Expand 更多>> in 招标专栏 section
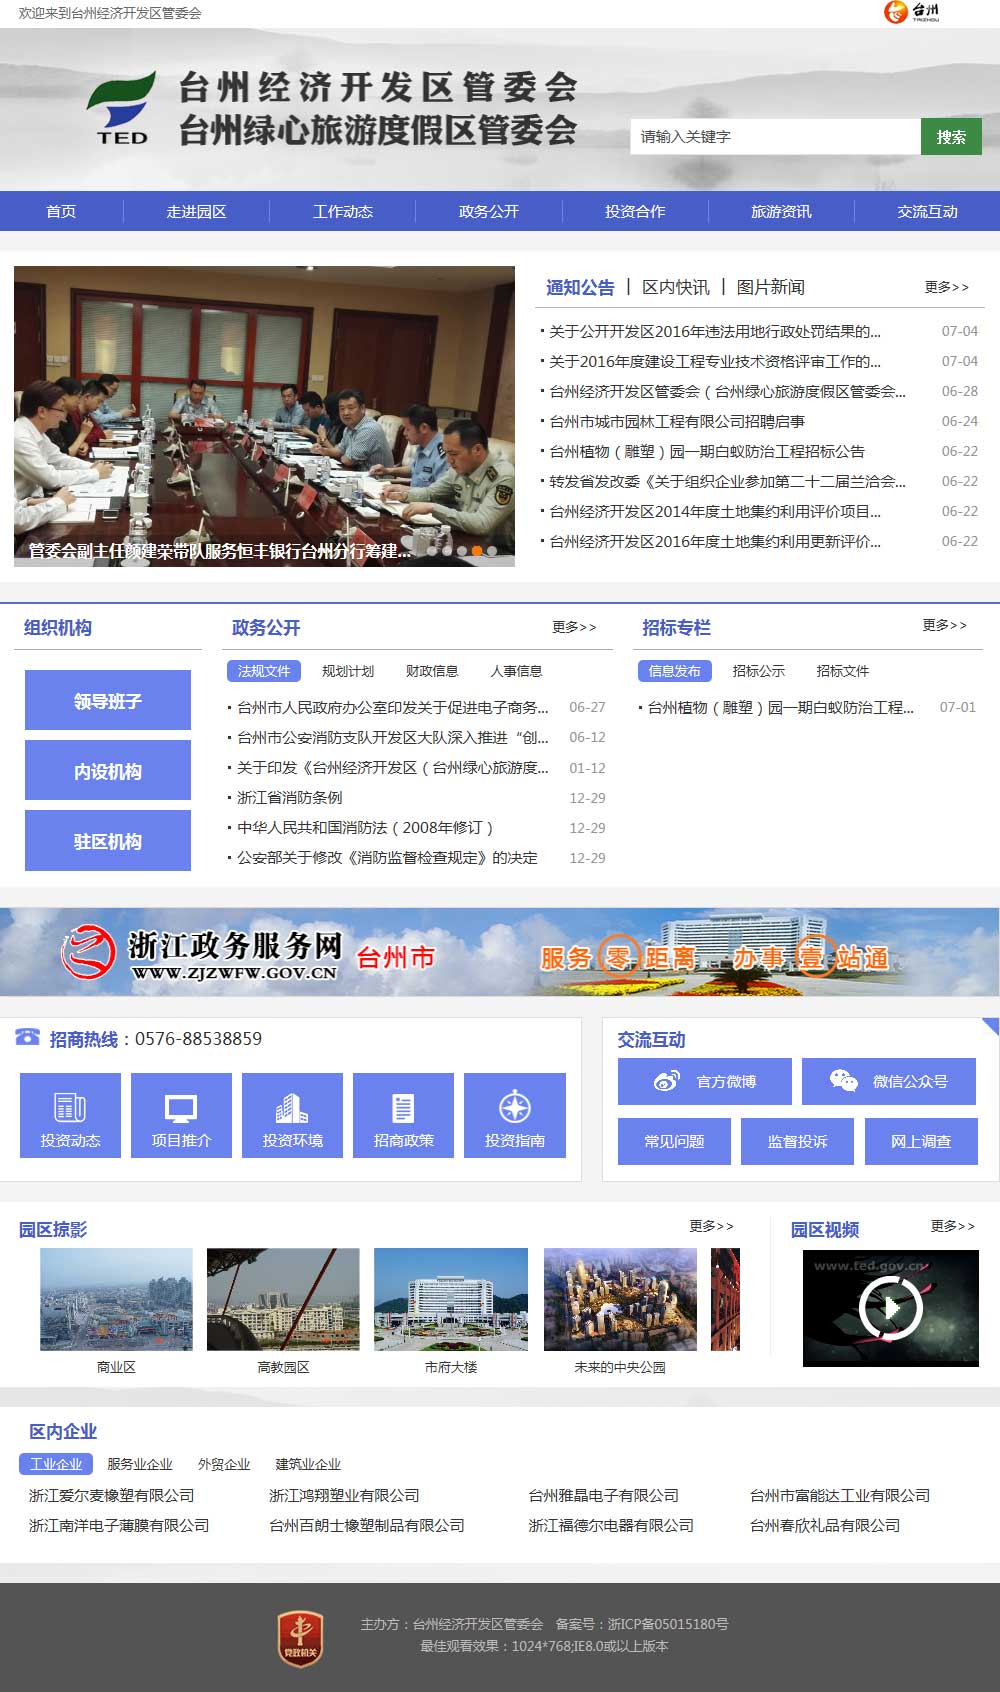This screenshot has width=1000, height=1692. (x=944, y=625)
